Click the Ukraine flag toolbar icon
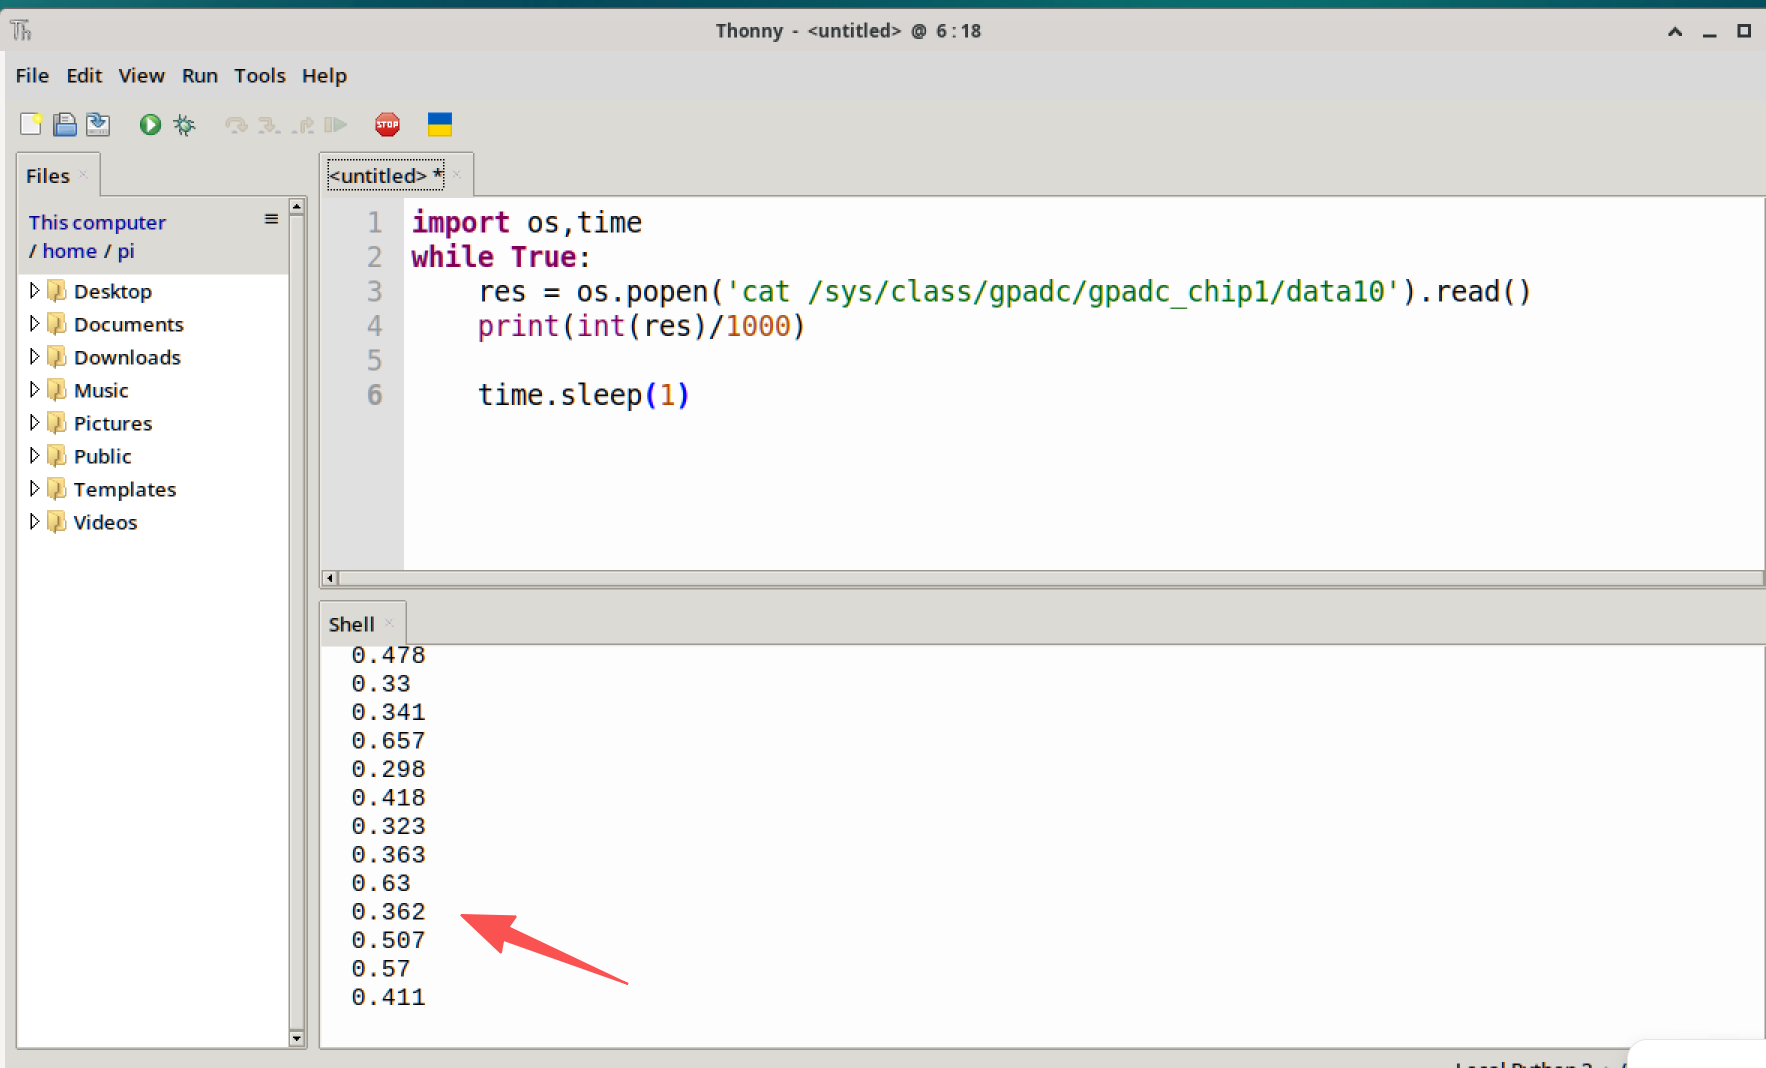 tap(440, 124)
